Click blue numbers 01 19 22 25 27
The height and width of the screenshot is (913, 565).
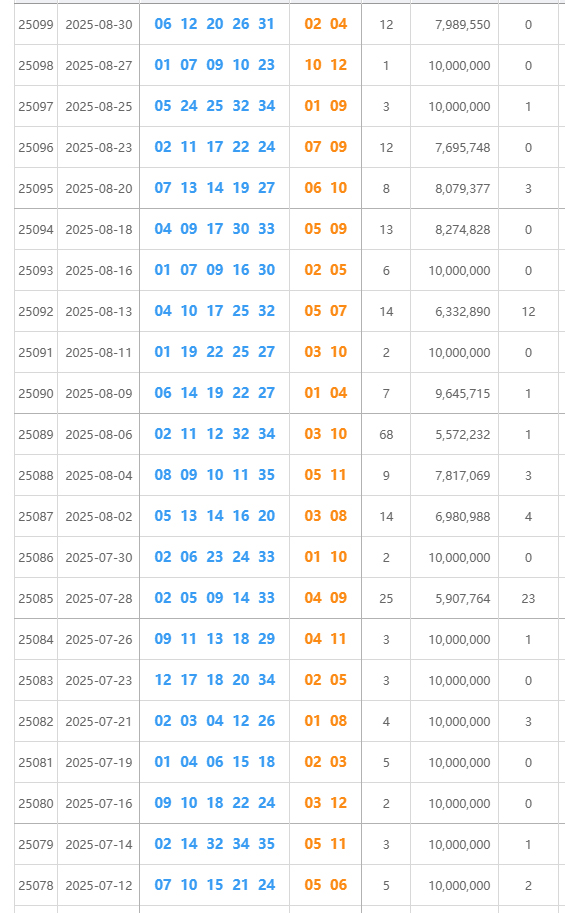[214, 352]
